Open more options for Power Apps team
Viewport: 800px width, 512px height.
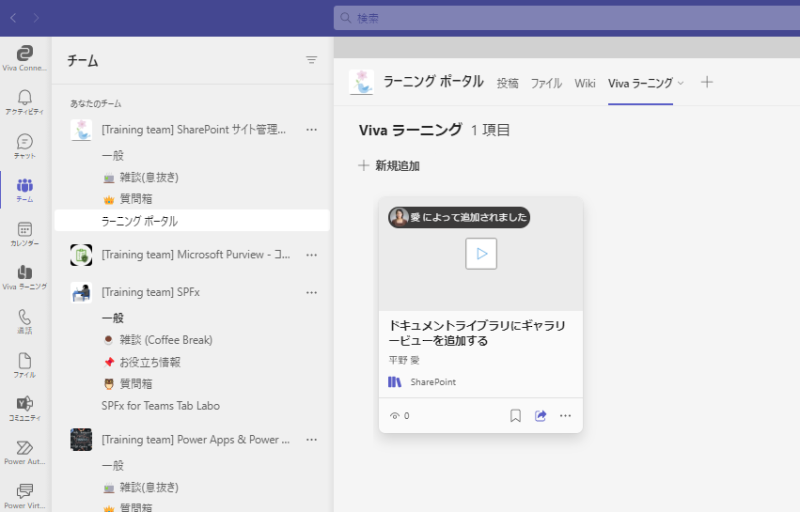[311, 440]
